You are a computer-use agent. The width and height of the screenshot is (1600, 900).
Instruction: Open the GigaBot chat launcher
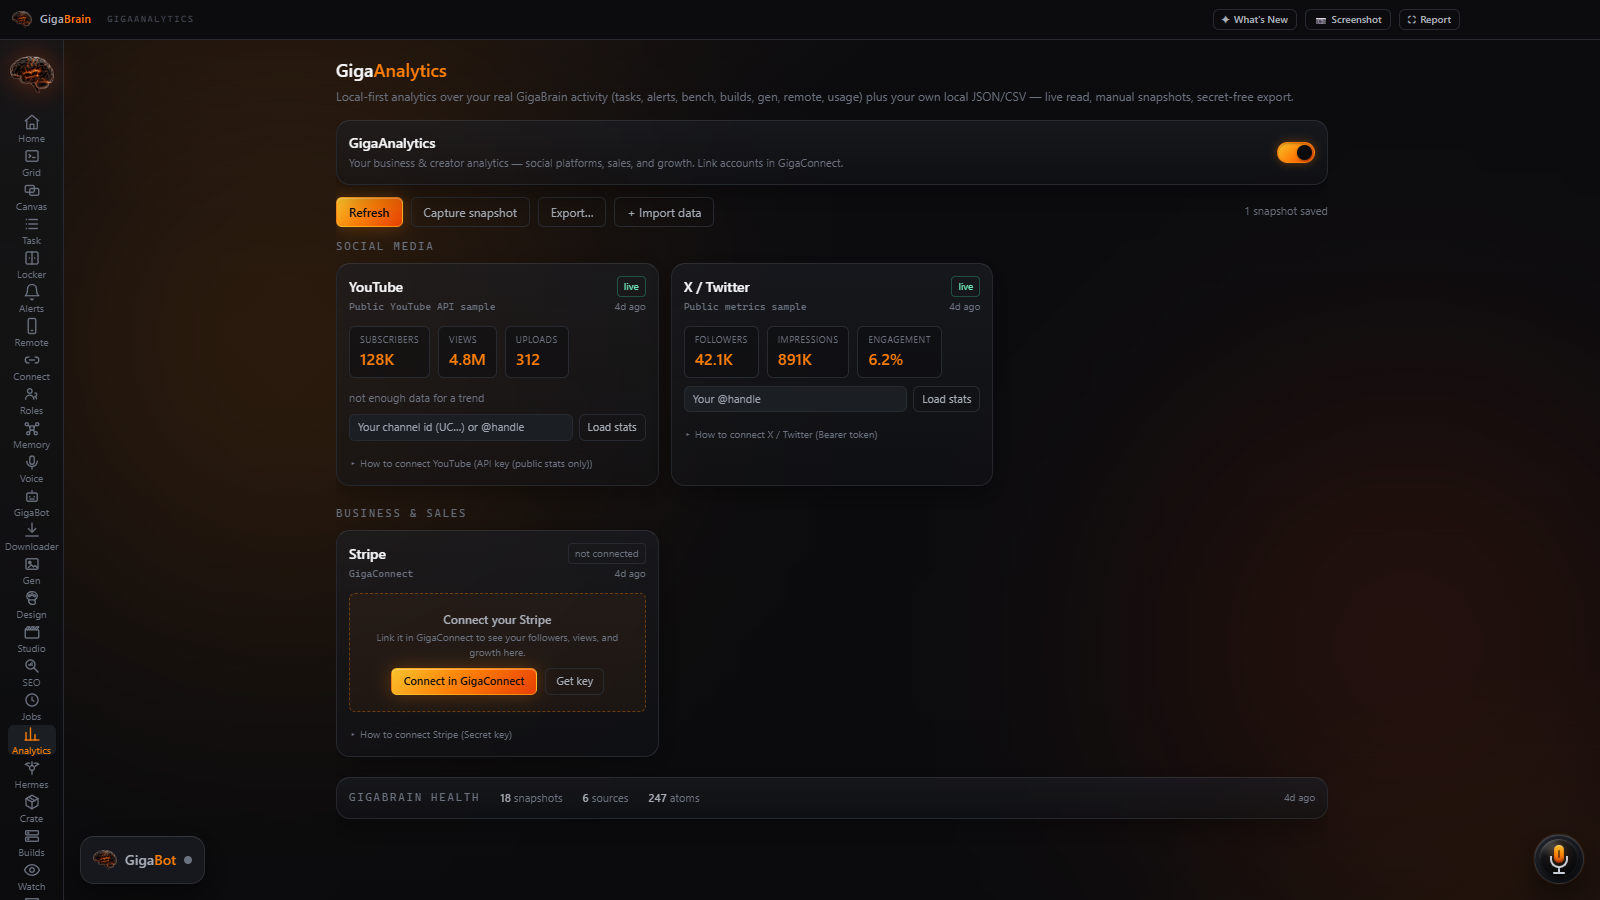pyautogui.click(x=142, y=860)
